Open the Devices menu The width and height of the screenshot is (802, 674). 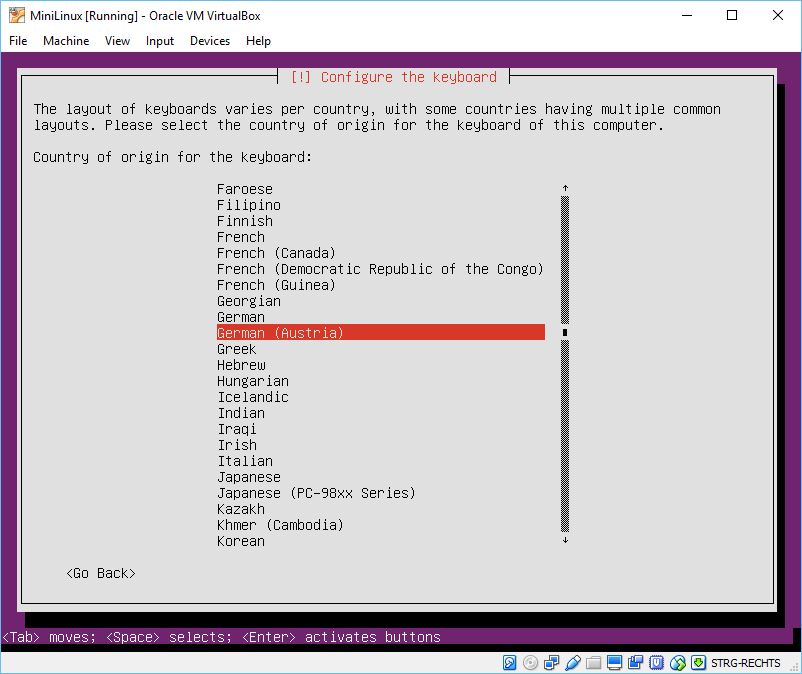click(x=209, y=41)
